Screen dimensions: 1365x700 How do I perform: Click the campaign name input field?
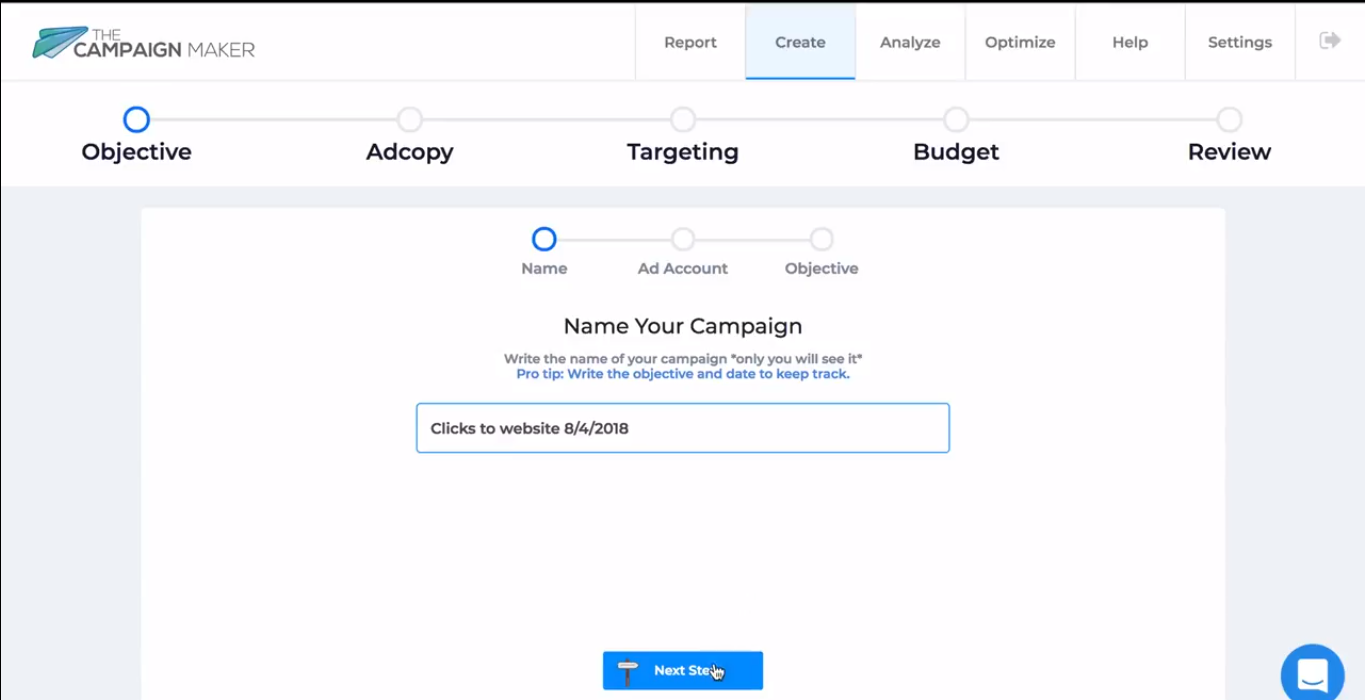tap(682, 427)
